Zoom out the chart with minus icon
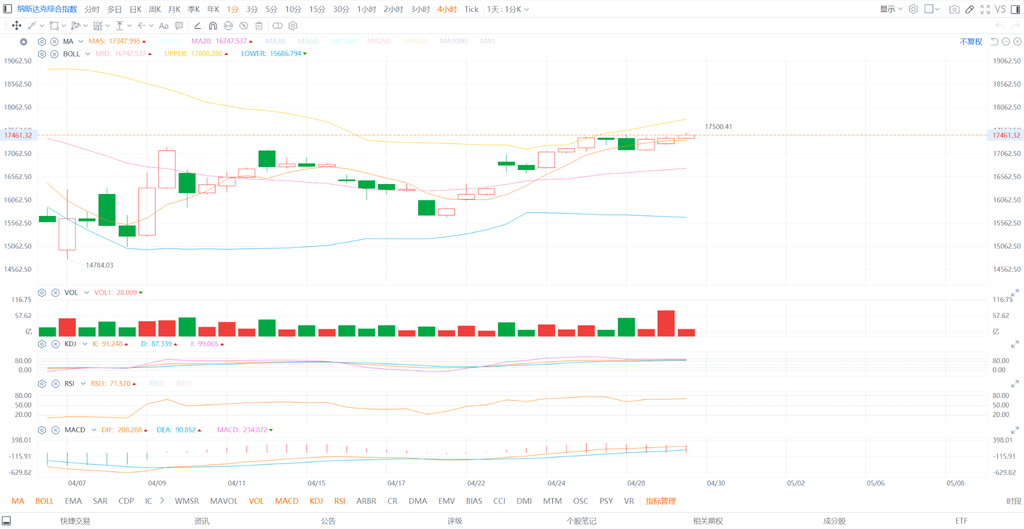Viewport: 1024px width, 529px height. (x=1006, y=41)
